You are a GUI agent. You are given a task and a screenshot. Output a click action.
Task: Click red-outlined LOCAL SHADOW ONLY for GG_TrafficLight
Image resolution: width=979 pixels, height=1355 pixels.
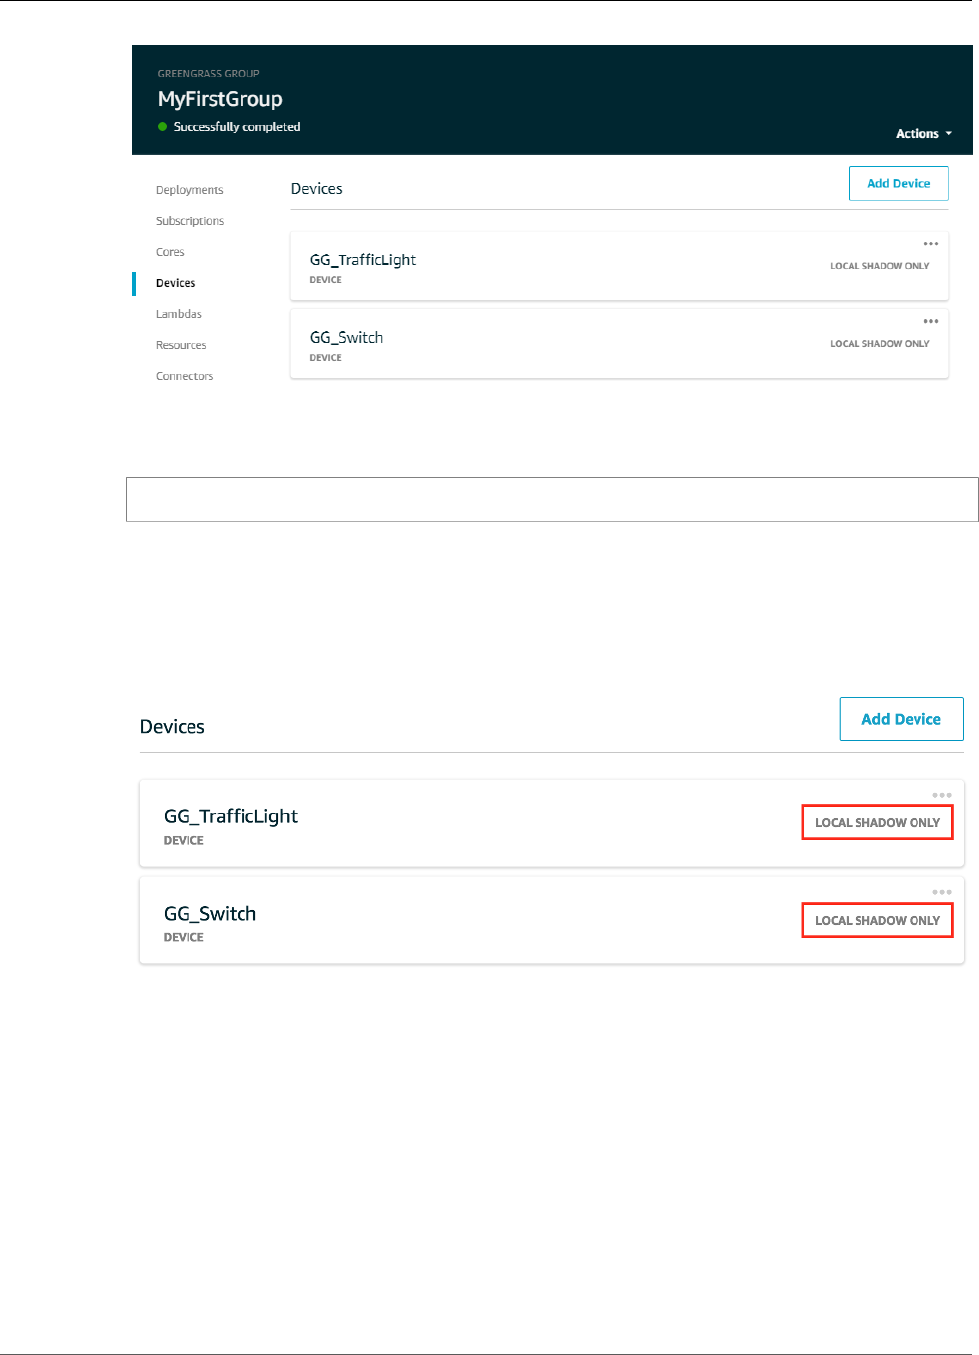[x=877, y=823]
